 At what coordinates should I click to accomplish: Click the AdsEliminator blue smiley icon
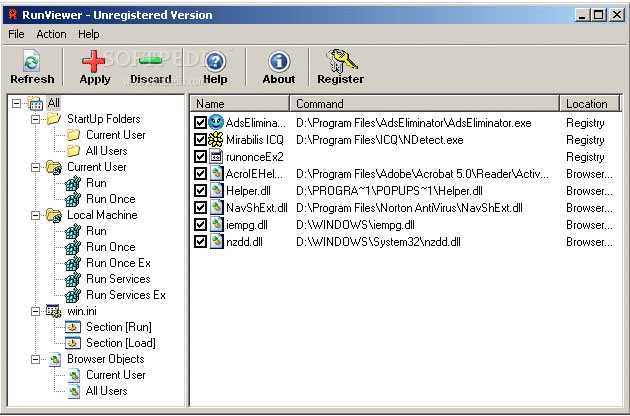216,123
